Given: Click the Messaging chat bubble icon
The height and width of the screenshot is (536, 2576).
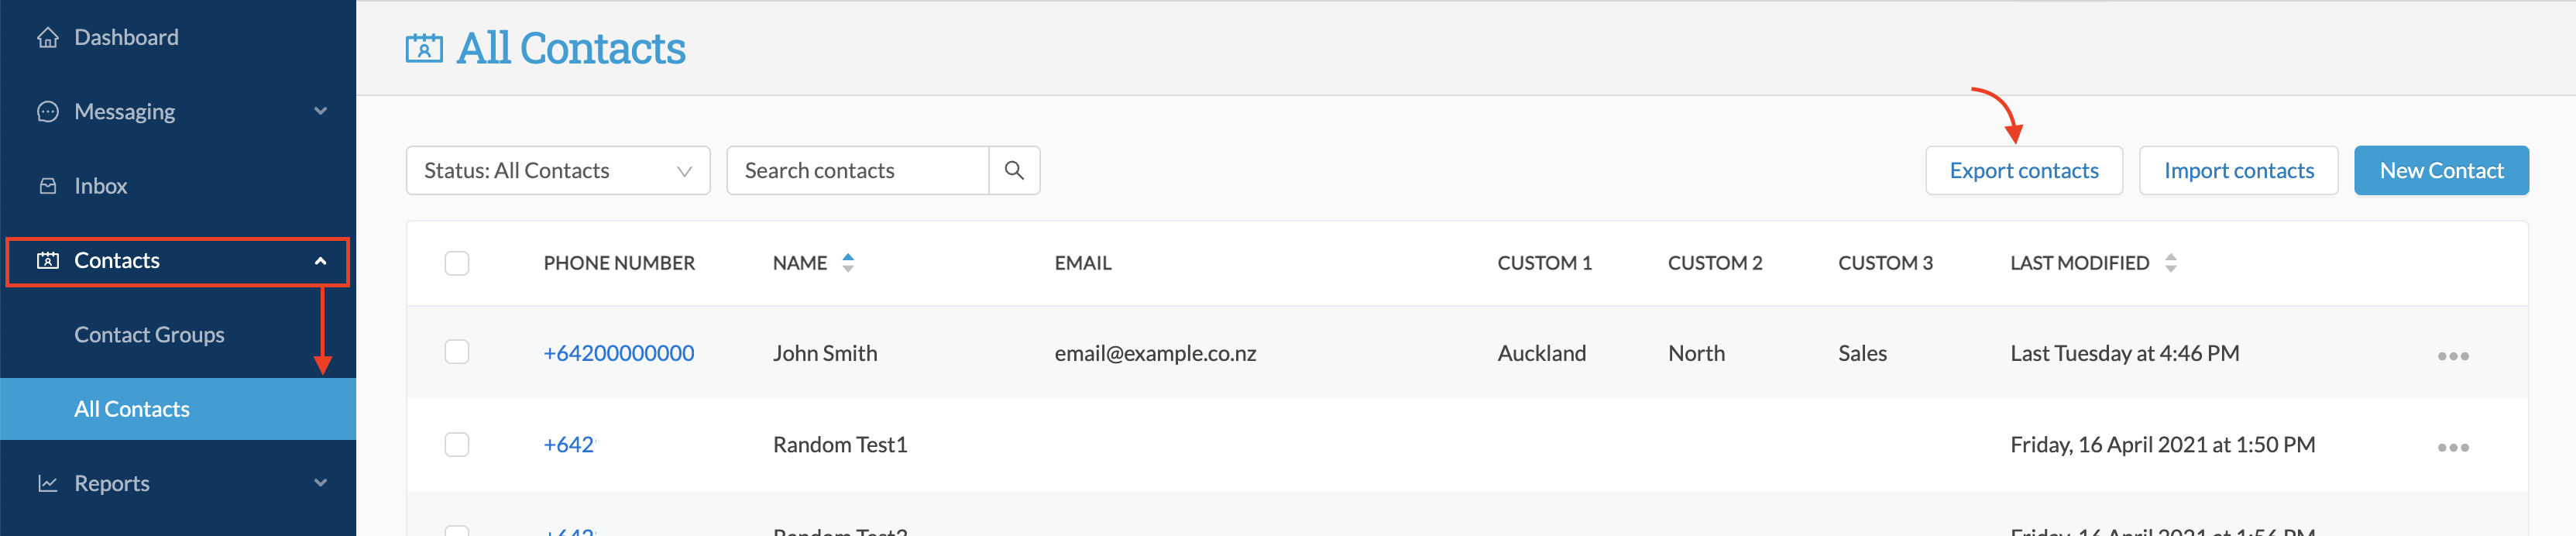Looking at the screenshot, I should pos(47,112).
